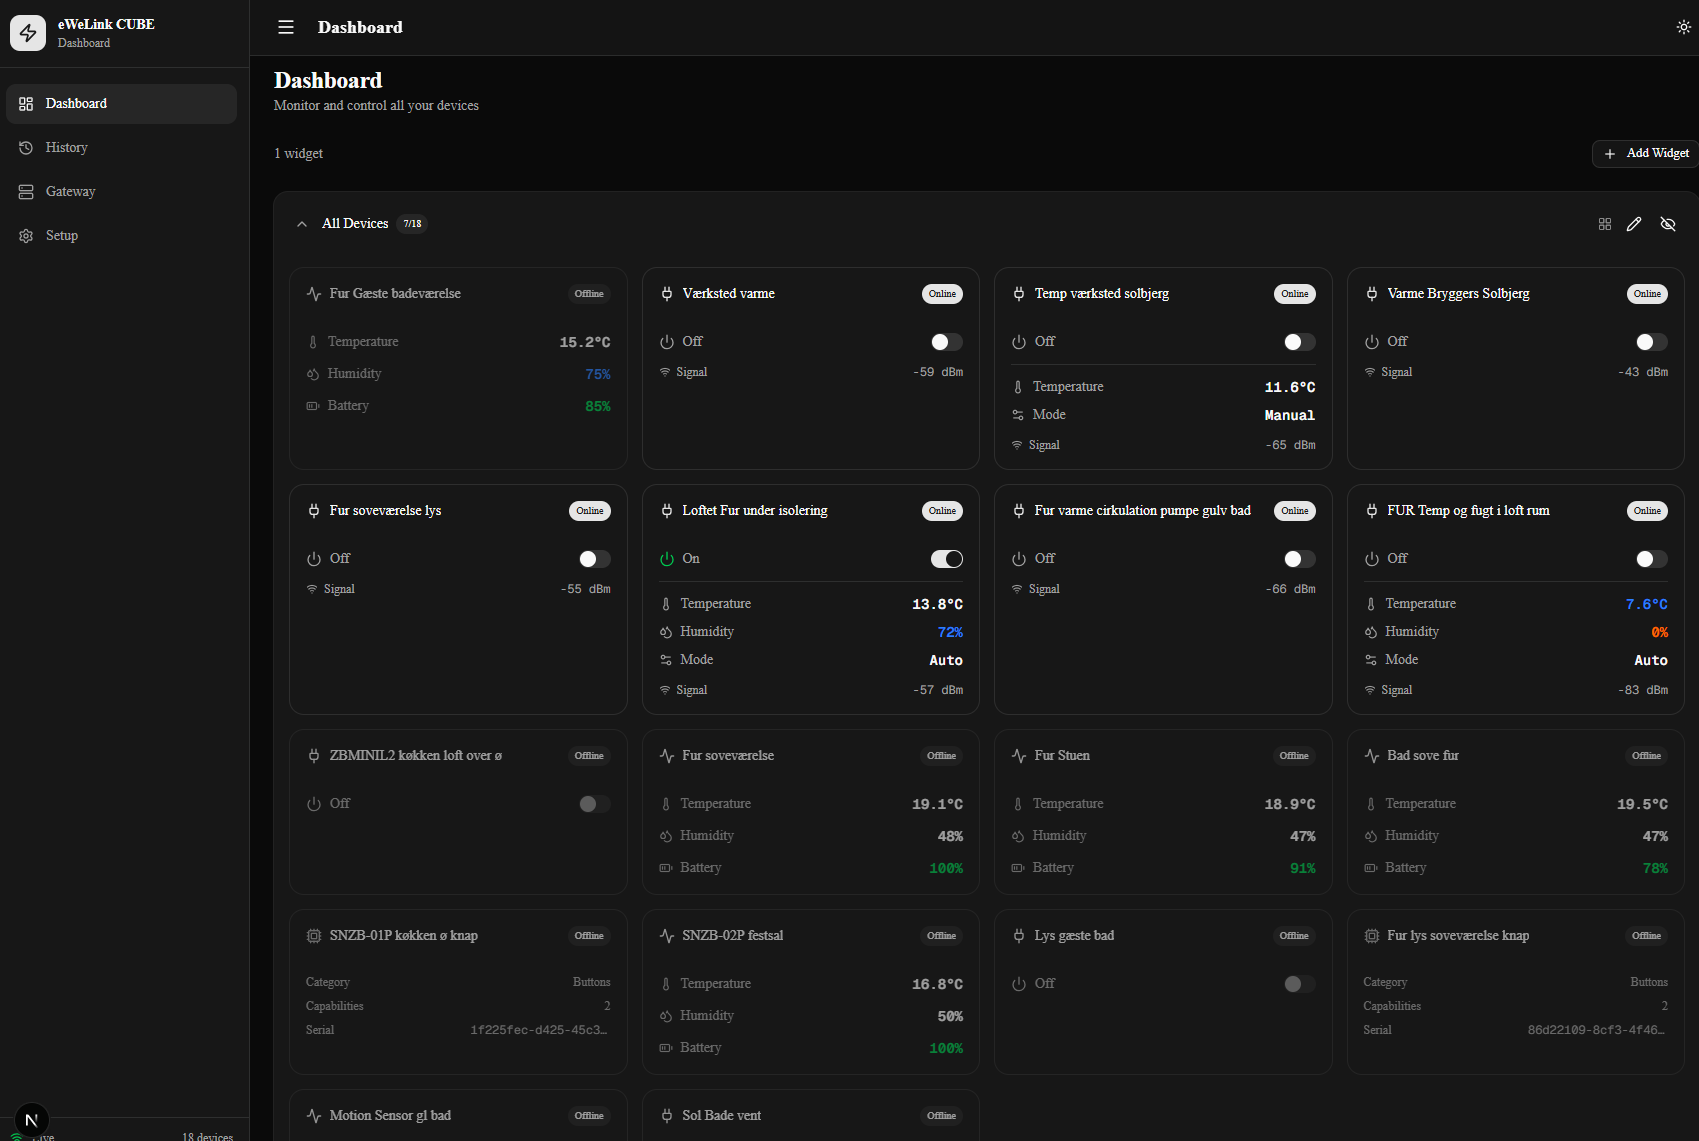Switch to light theme via sun icon
The image size is (1699, 1141).
tap(1683, 27)
